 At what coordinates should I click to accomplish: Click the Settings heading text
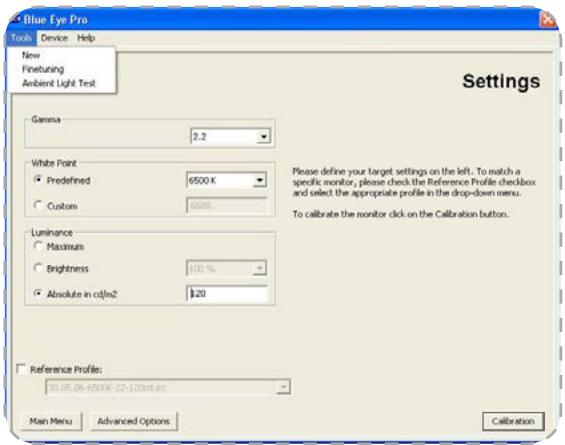[501, 81]
